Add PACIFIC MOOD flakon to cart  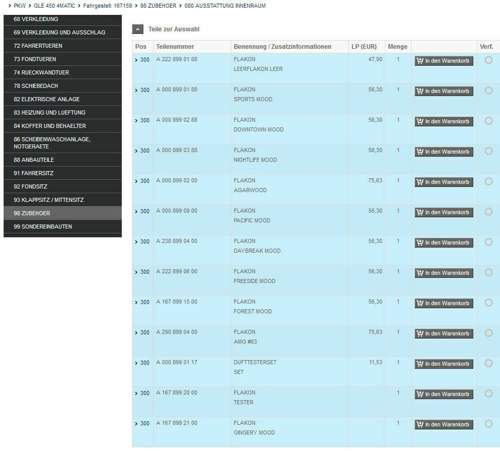(x=444, y=213)
